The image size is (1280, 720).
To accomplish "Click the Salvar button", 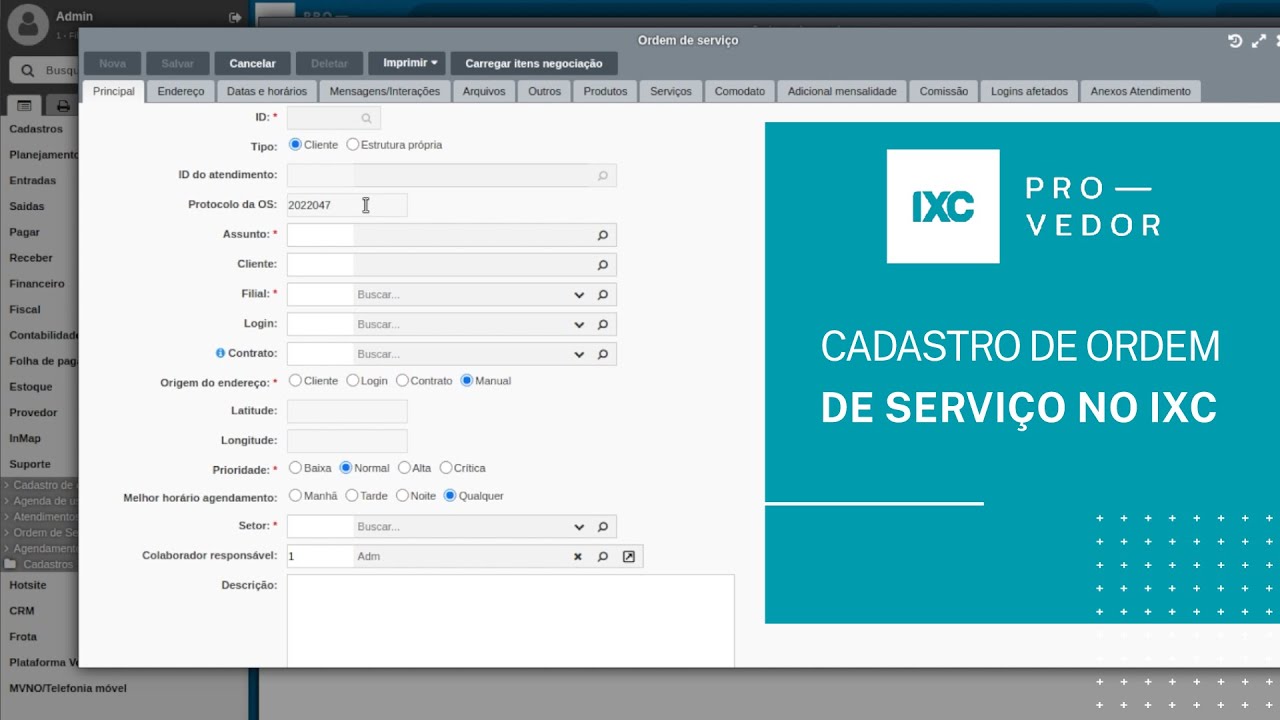I will [x=178, y=63].
